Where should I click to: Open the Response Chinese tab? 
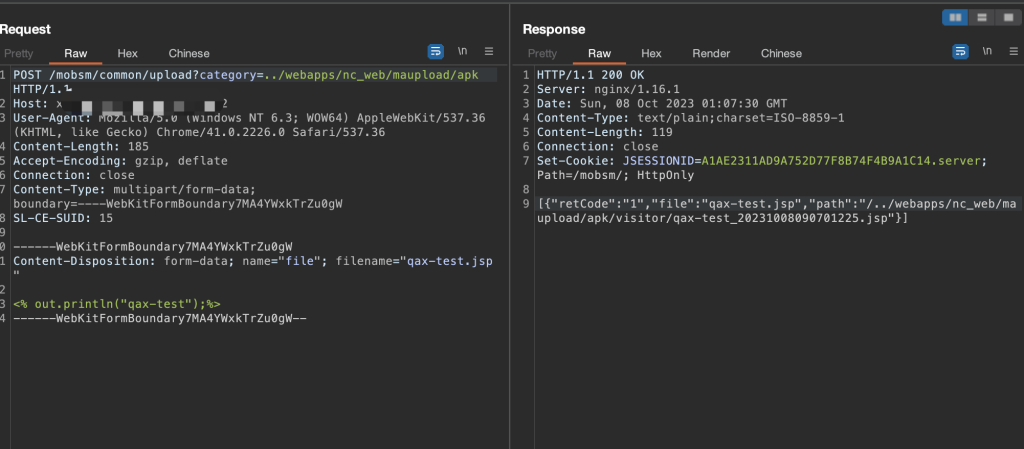781,54
